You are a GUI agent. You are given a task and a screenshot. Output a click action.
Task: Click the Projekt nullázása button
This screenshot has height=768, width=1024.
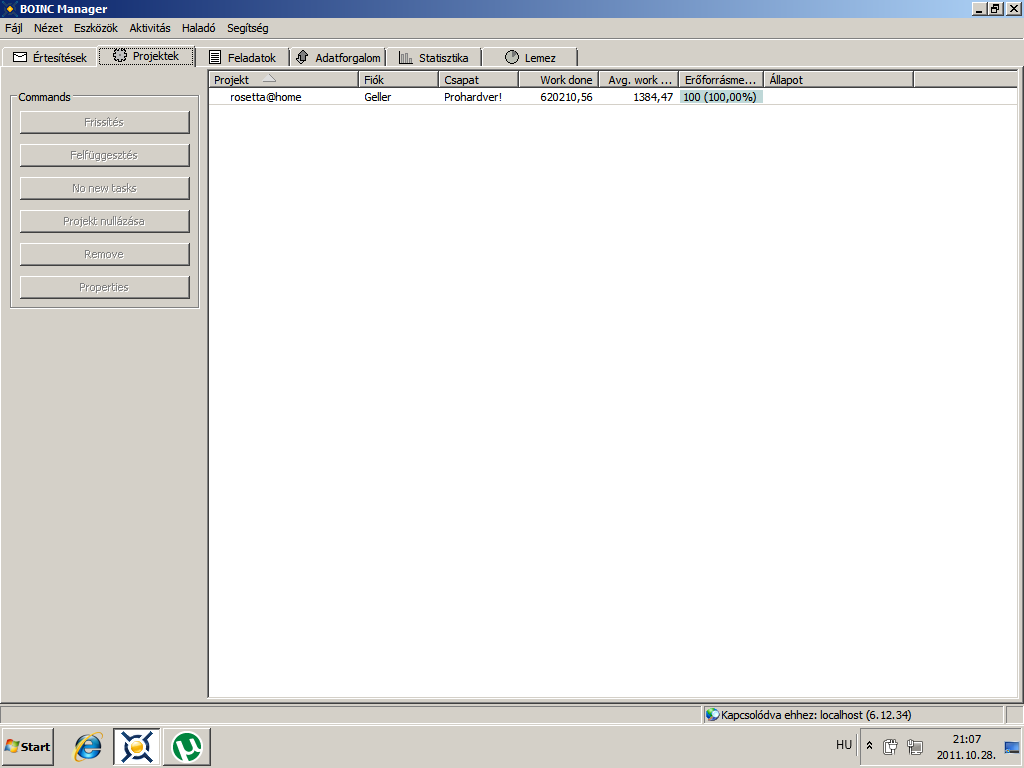tap(104, 221)
